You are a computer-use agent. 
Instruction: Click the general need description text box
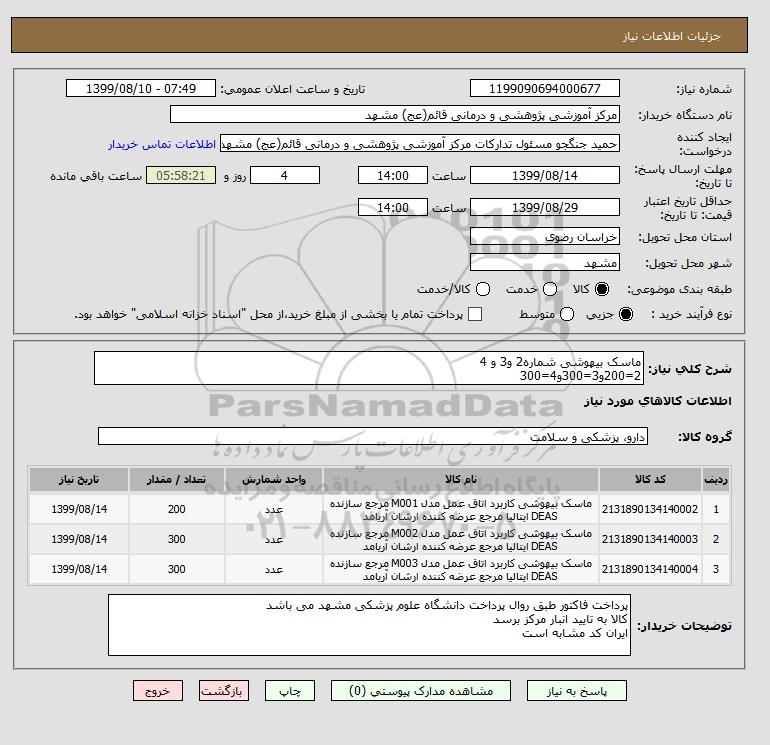(x=369, y=368)
